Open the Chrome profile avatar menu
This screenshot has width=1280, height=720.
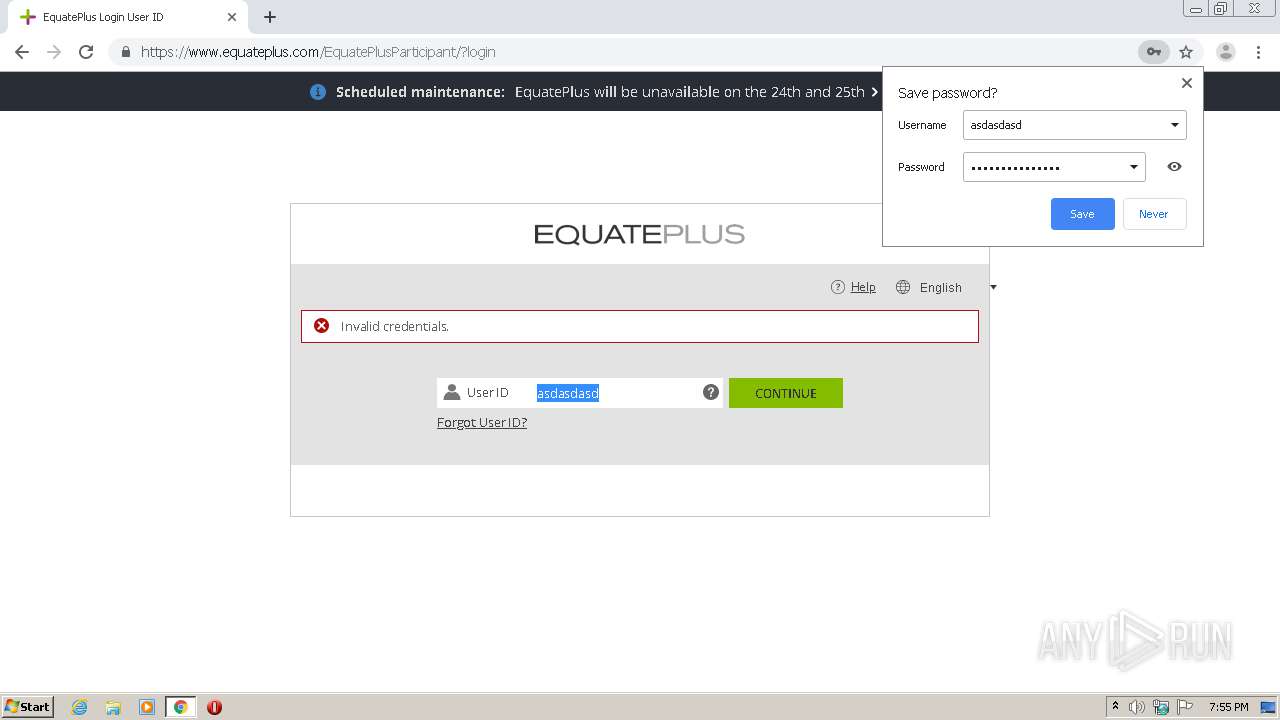1226,52
